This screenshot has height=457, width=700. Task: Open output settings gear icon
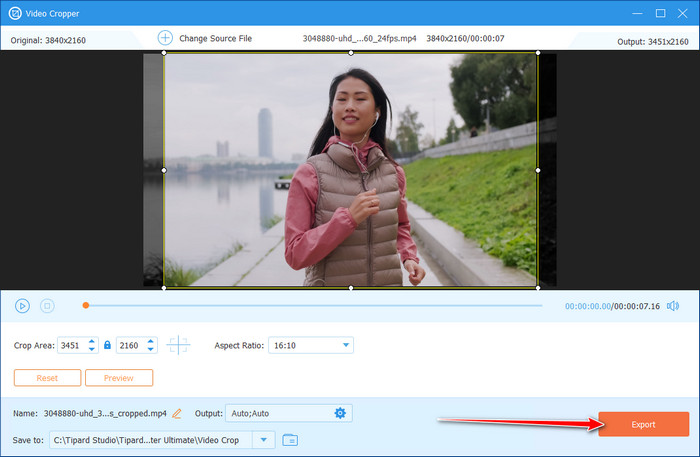tap(340, 413)
